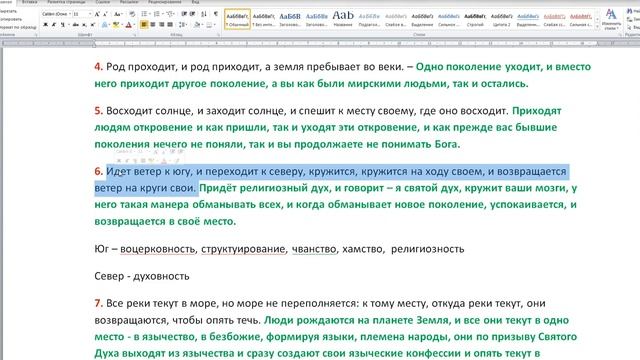Image resolution: width=640 pixels, height=360 pixels.
Task: Apply the Без интервала style
Action: [264, 20]
